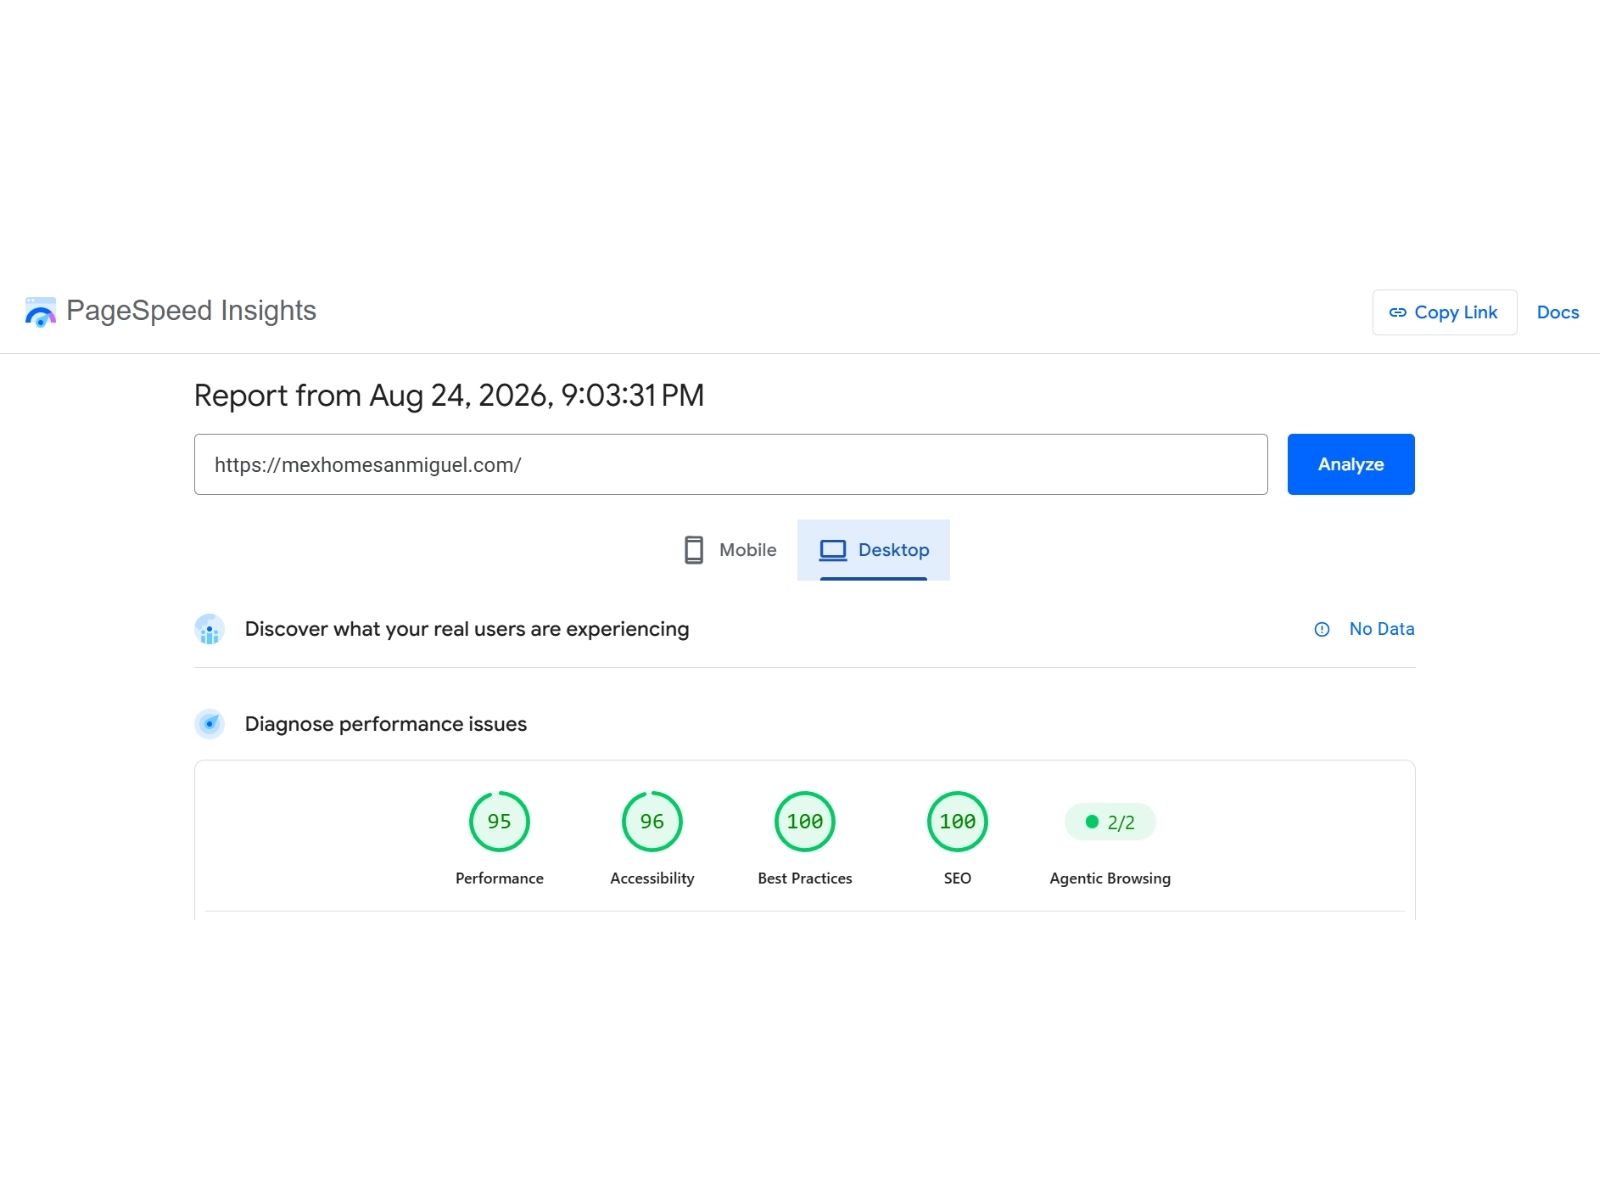
Task: Click the real users experience icon
Action: (209, 630)
